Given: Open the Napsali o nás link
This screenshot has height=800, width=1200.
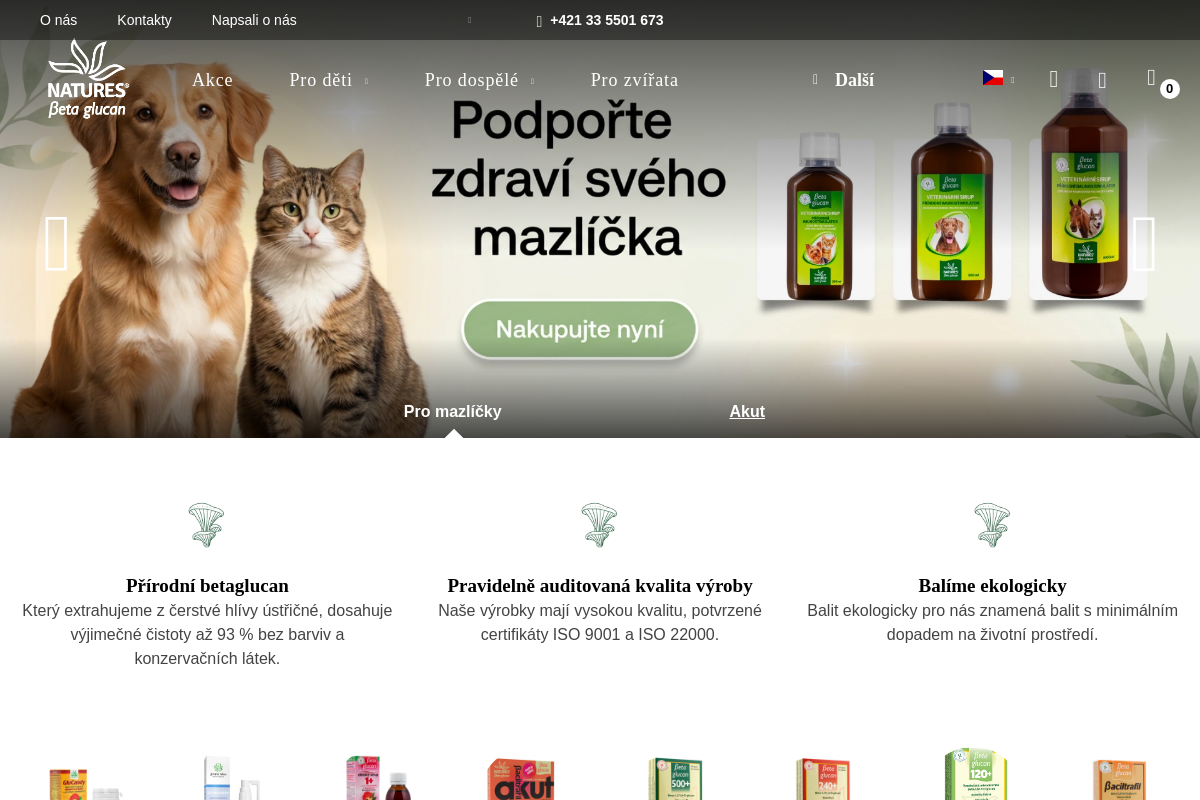Looking at the screenshot, I should [x=254, y=20].
